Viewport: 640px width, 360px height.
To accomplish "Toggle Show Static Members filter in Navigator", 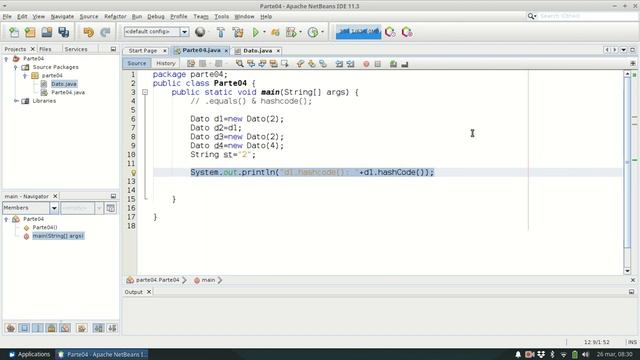I will (x=38, y=328).
